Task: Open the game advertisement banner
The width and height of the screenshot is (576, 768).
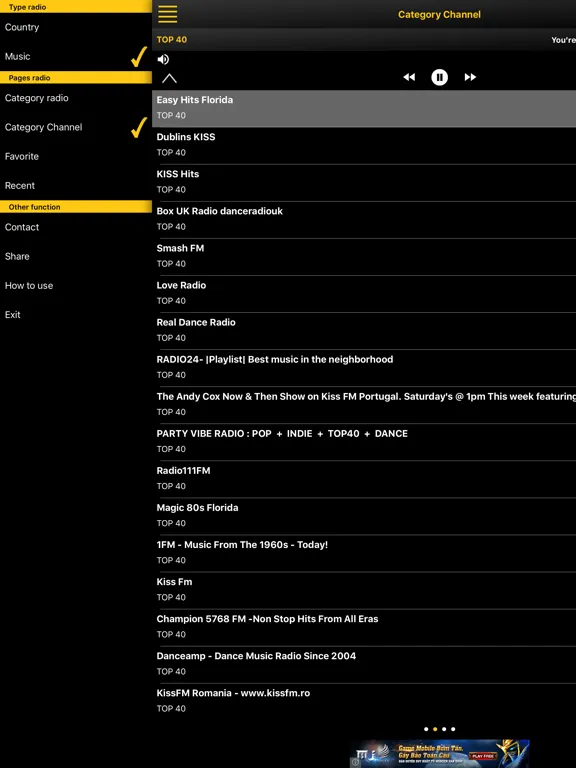Action: (x=439, y=753)
